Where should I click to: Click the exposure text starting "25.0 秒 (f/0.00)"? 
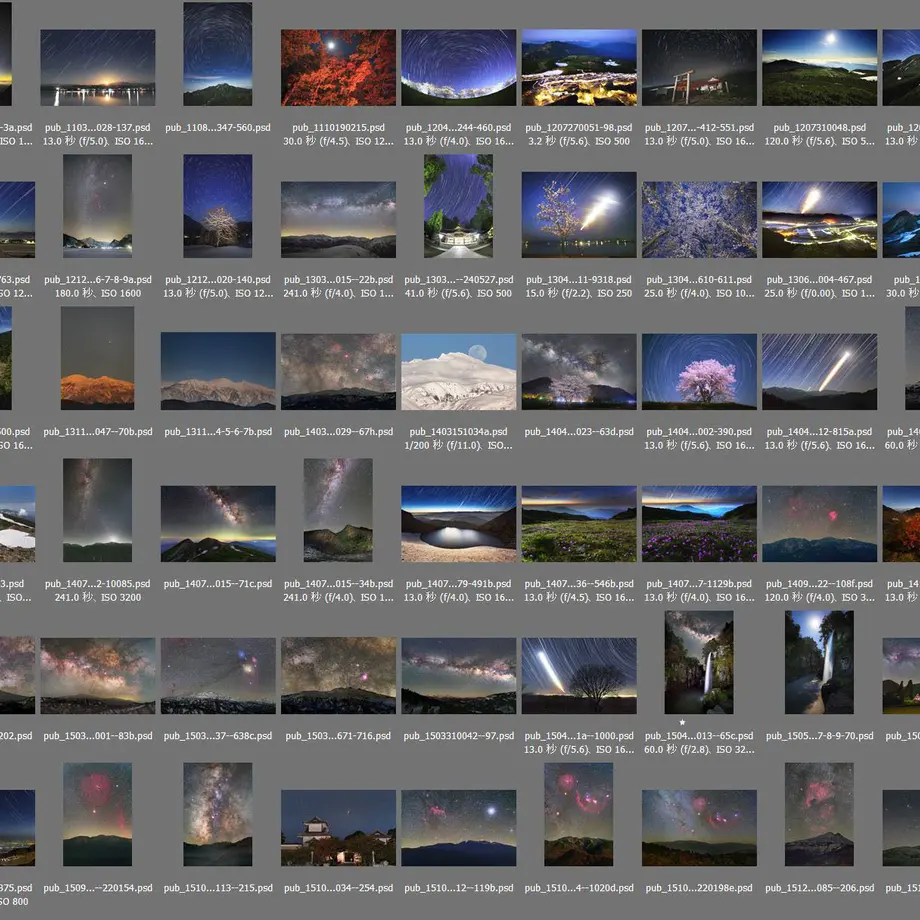[x=820, y=293]
